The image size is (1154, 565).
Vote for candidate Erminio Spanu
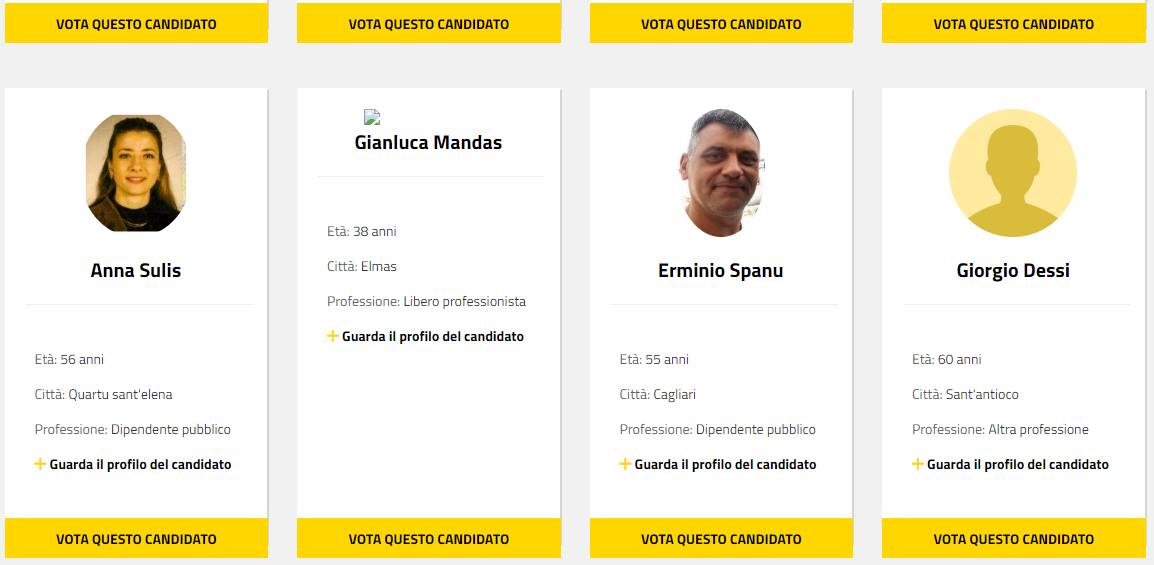[x=721, y=539]
